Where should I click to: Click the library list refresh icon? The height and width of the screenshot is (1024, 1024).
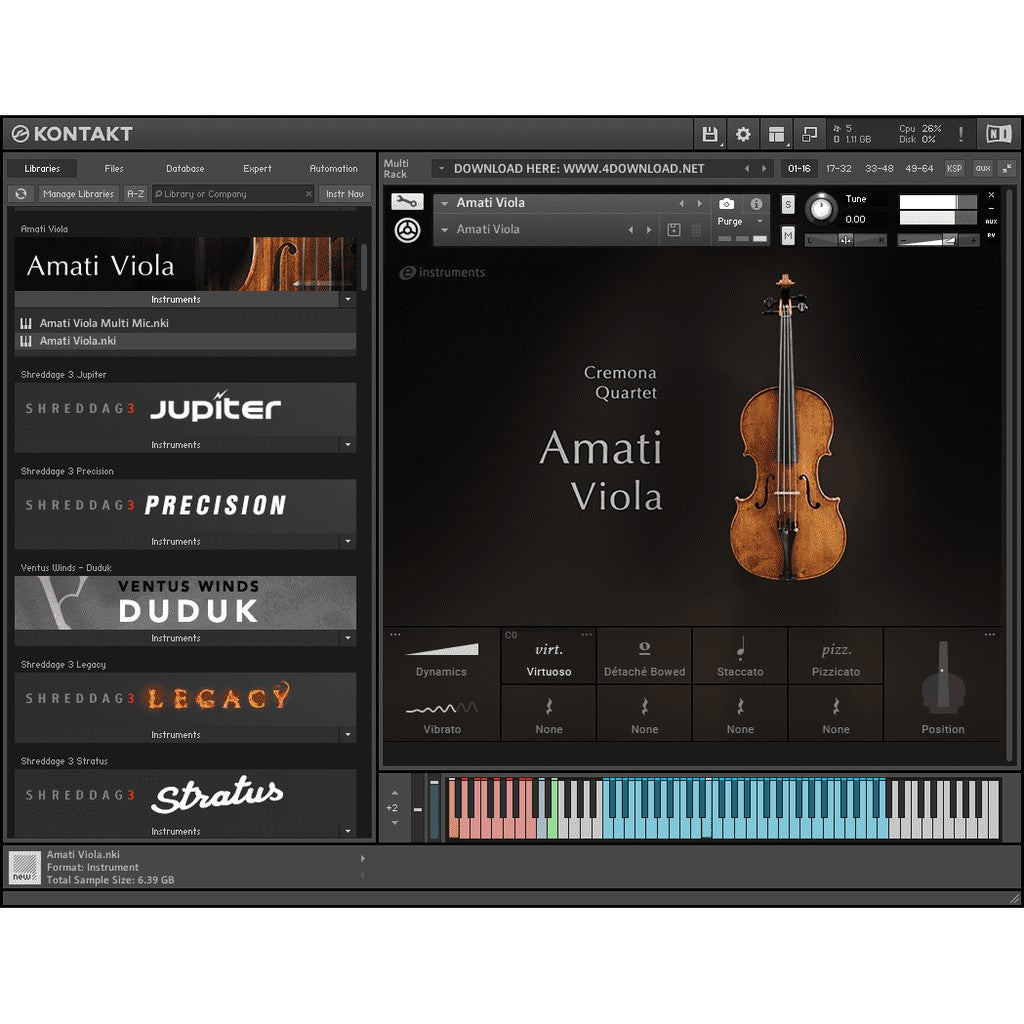(x=20, y=193)
